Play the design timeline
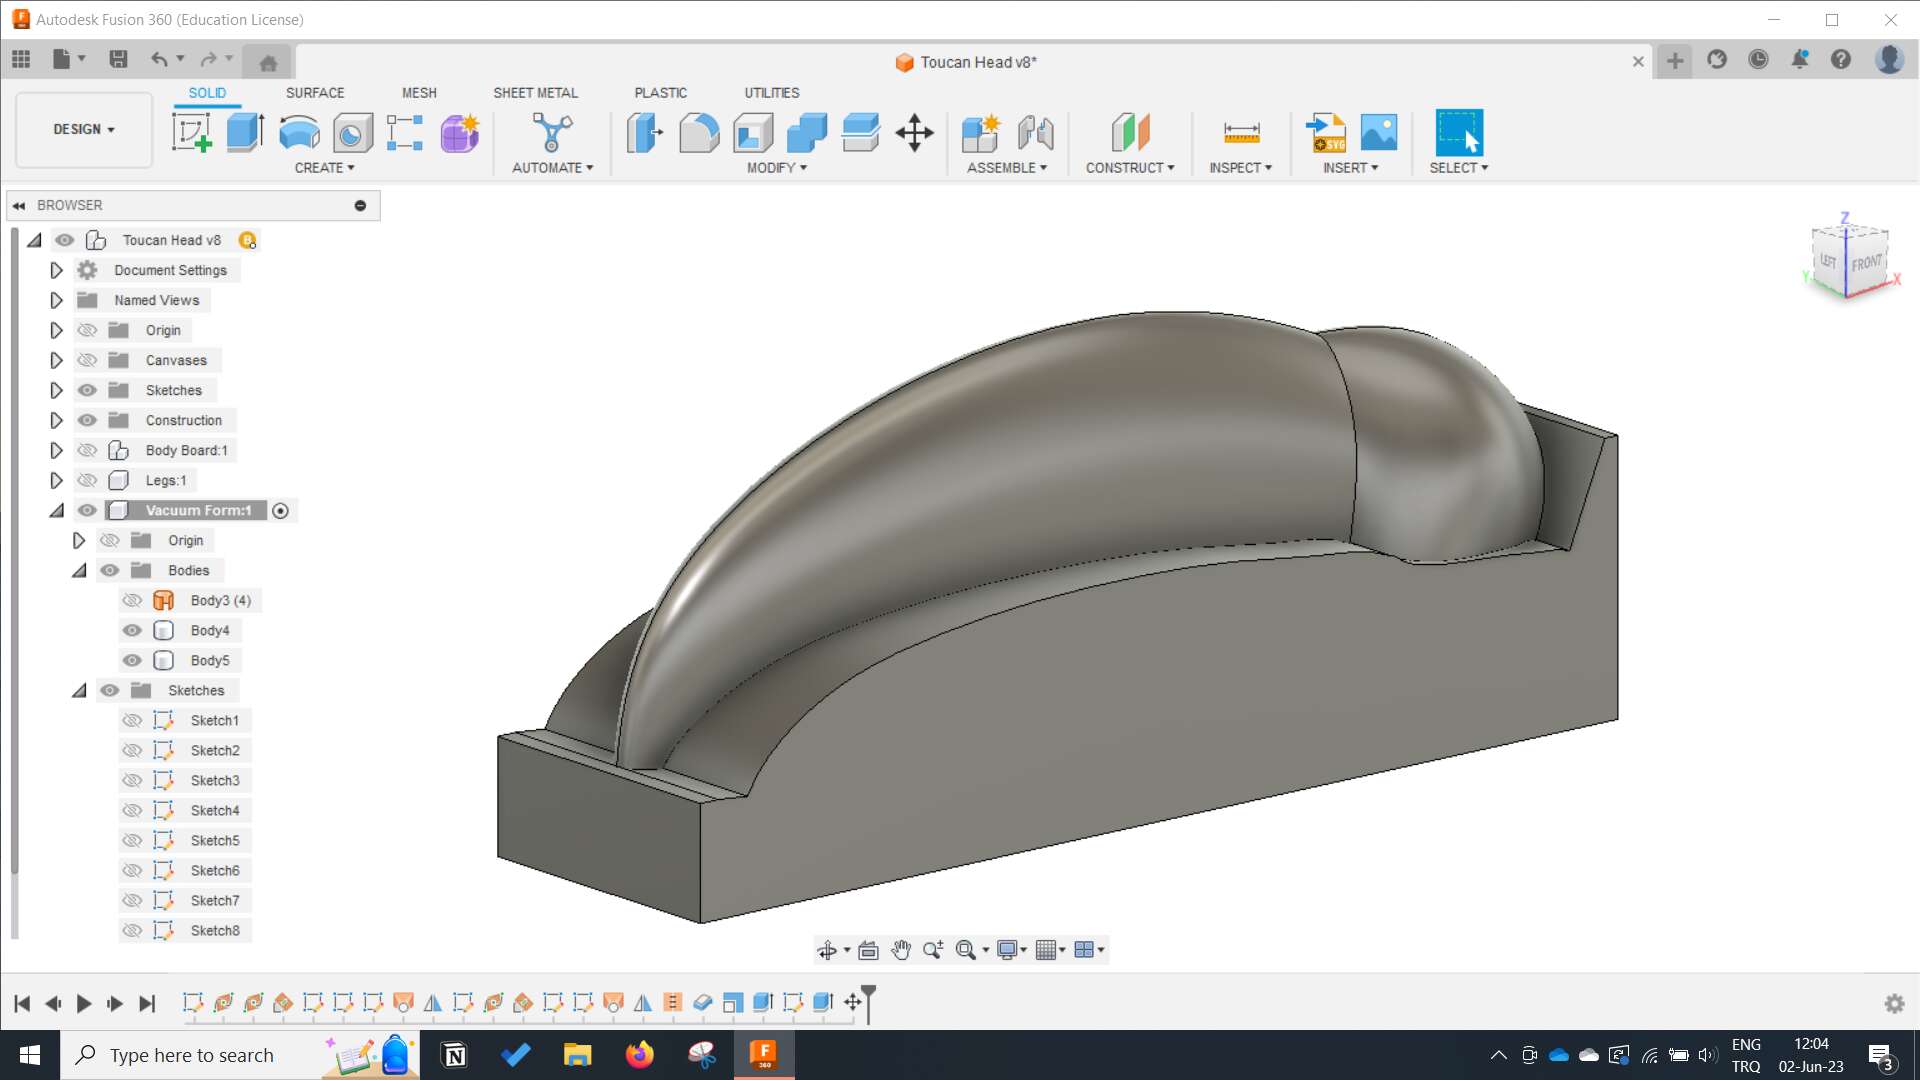Image resolution: width=1920 pixels, height=1080 pixels. (x=84, y=1003)
